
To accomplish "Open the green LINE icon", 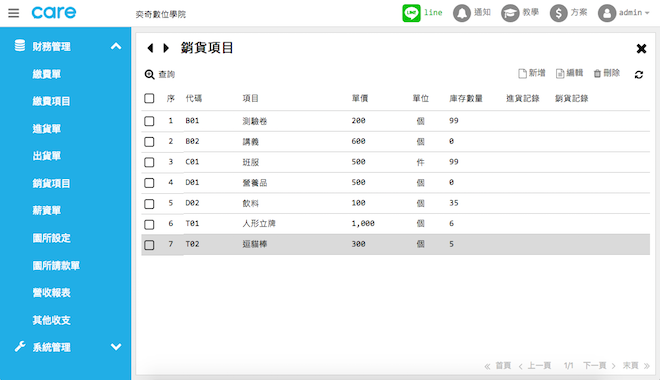I will coord(411,13).
